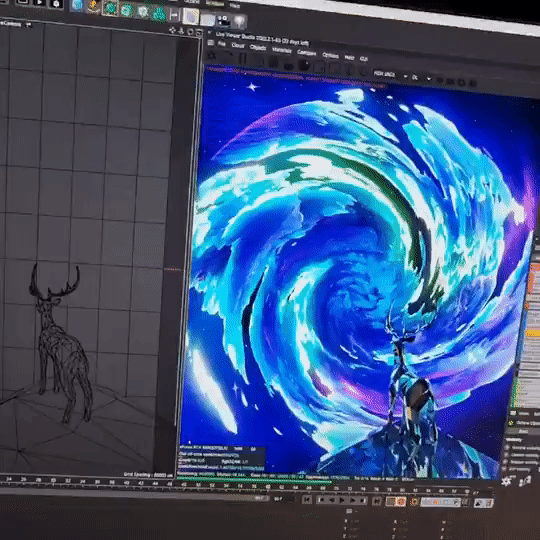Open the DL kernel dropdown

421,78
